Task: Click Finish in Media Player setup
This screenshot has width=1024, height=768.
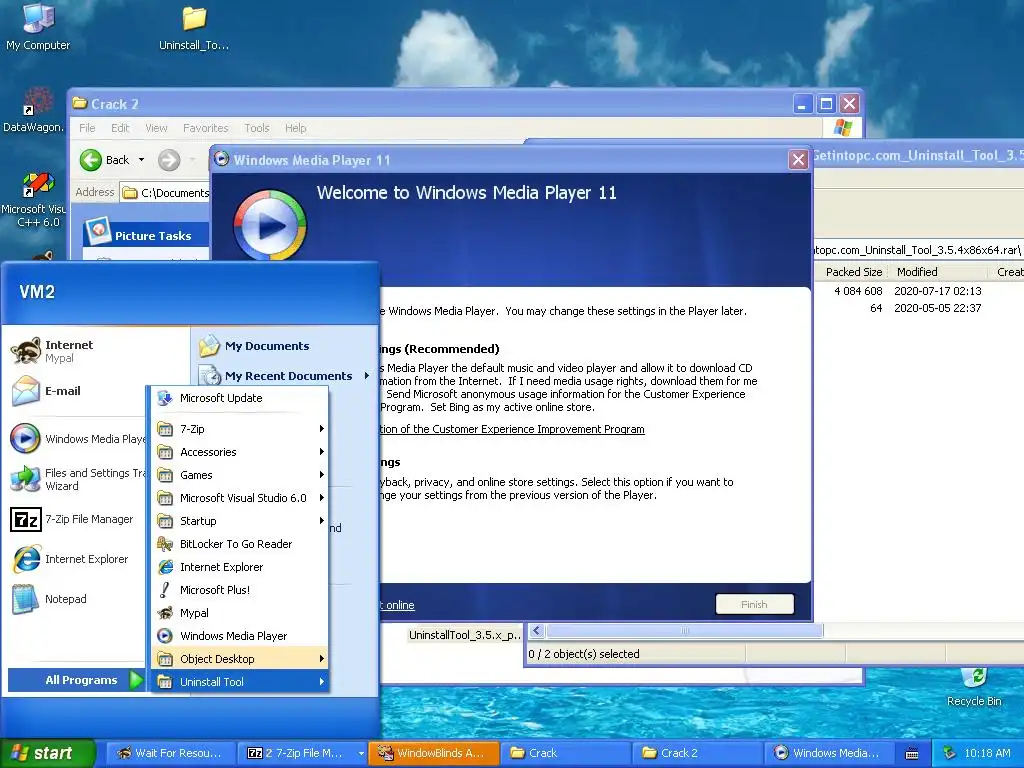Action: (x=754, y=604)
